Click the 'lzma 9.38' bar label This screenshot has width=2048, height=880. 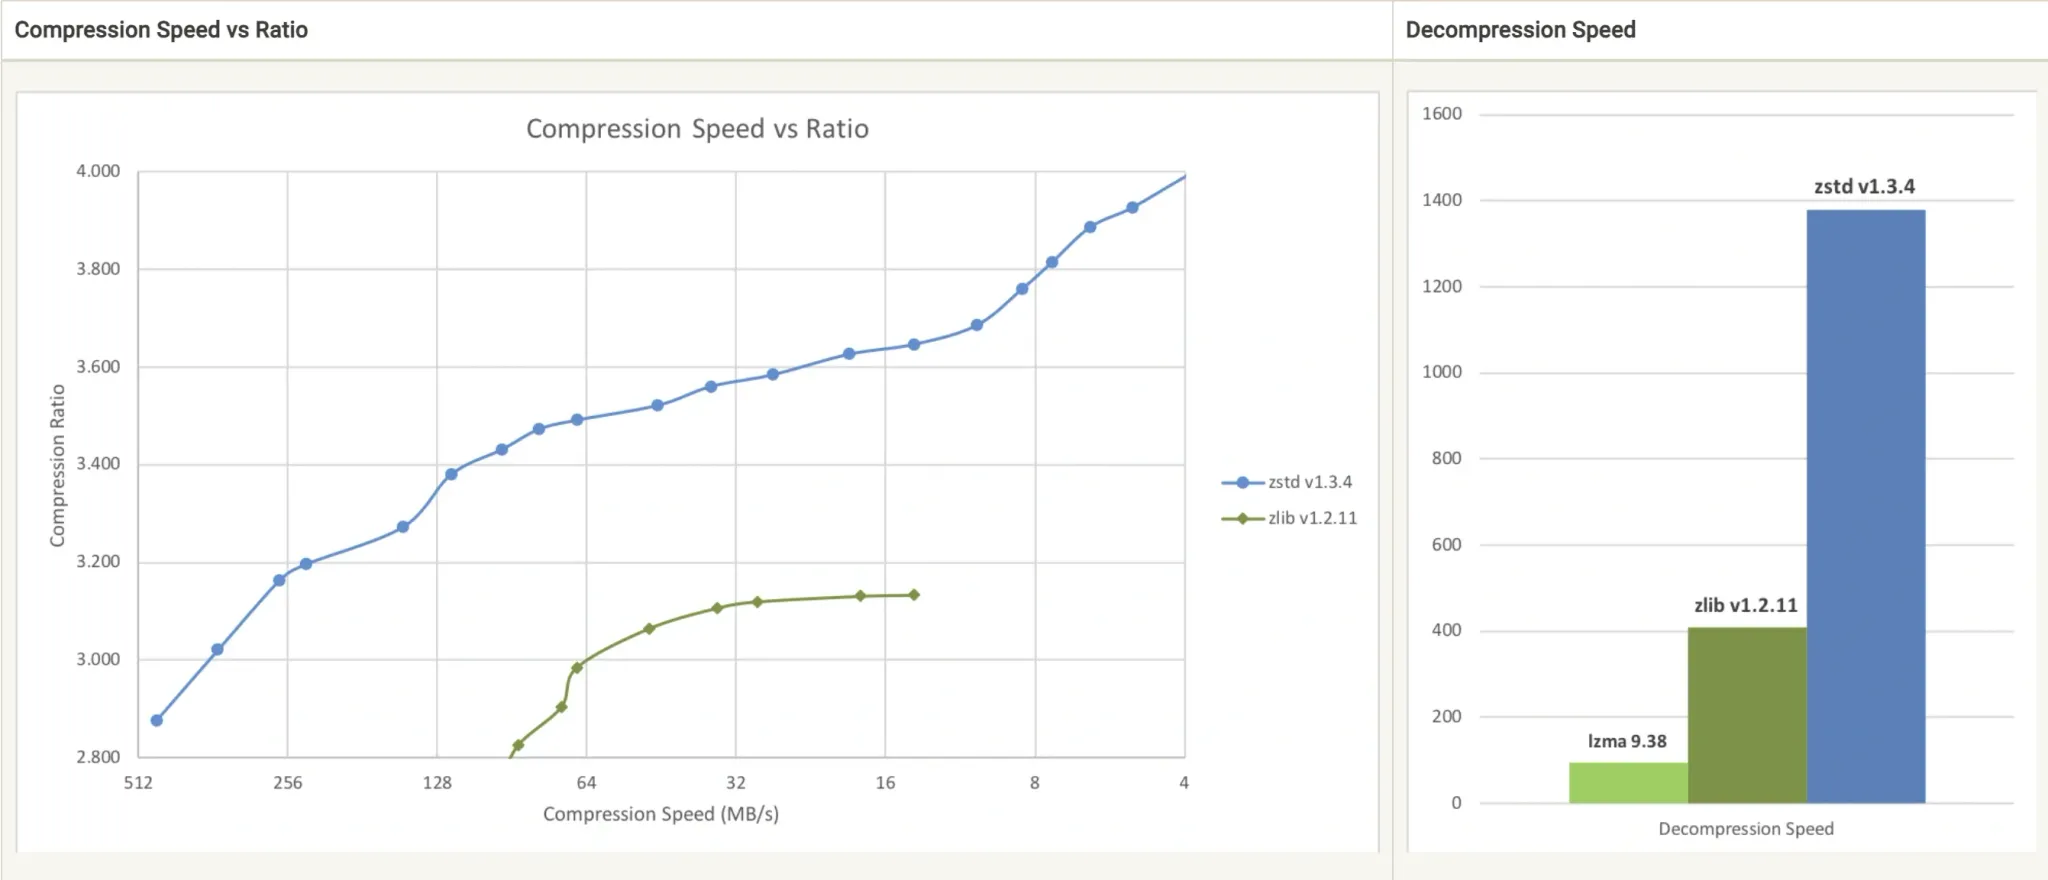[x=1627, y=741]
